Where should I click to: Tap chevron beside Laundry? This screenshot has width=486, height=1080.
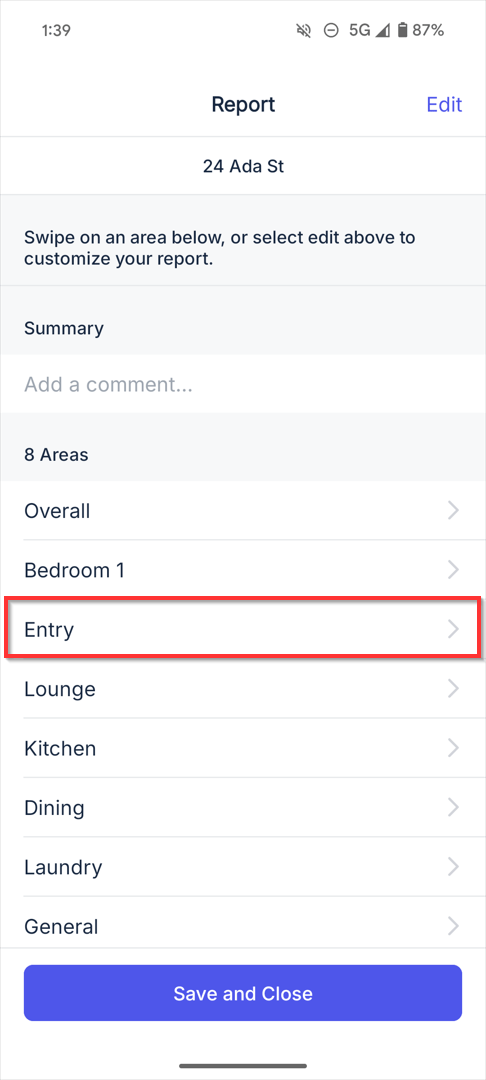point(453,866)
